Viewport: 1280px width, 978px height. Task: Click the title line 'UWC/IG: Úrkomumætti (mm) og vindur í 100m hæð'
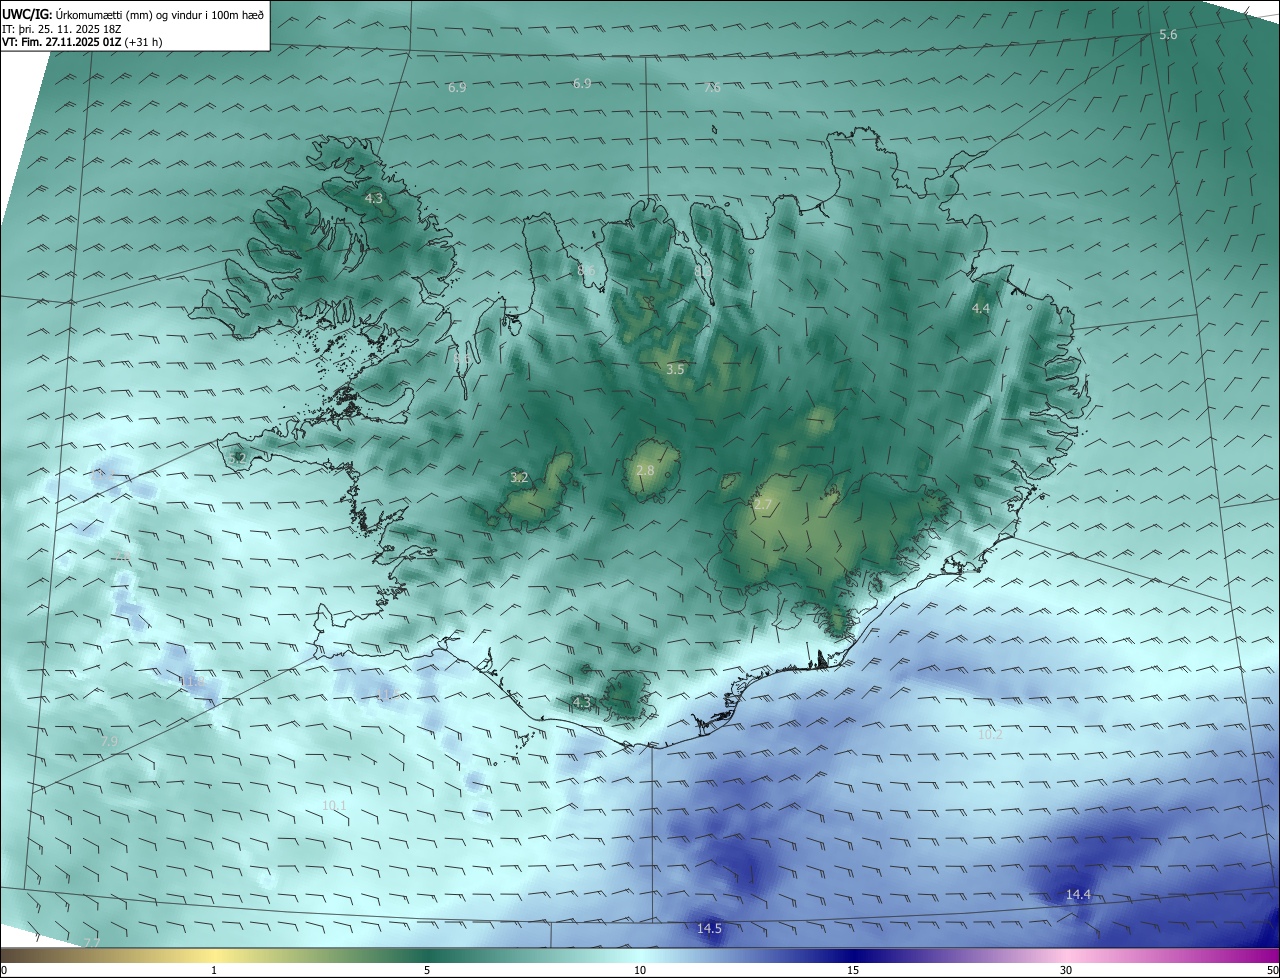(133, 14)
